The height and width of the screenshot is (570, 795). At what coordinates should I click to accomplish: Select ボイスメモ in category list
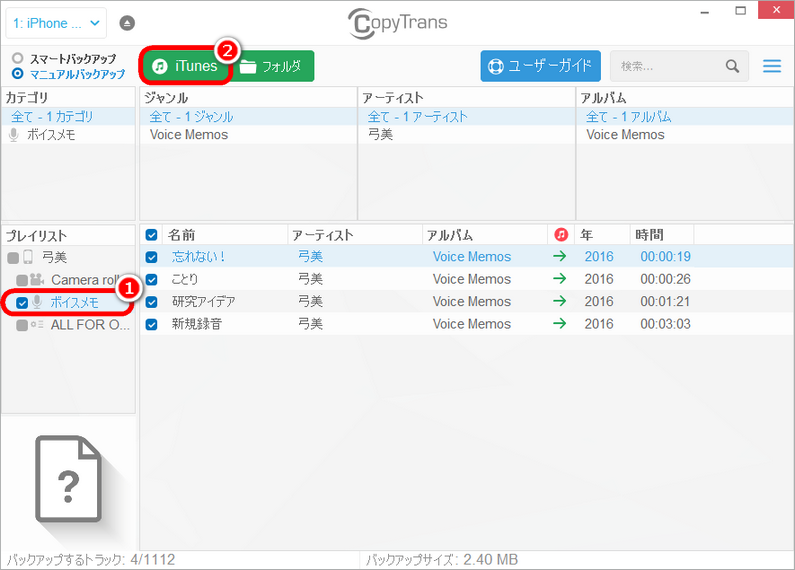point(68,135)
